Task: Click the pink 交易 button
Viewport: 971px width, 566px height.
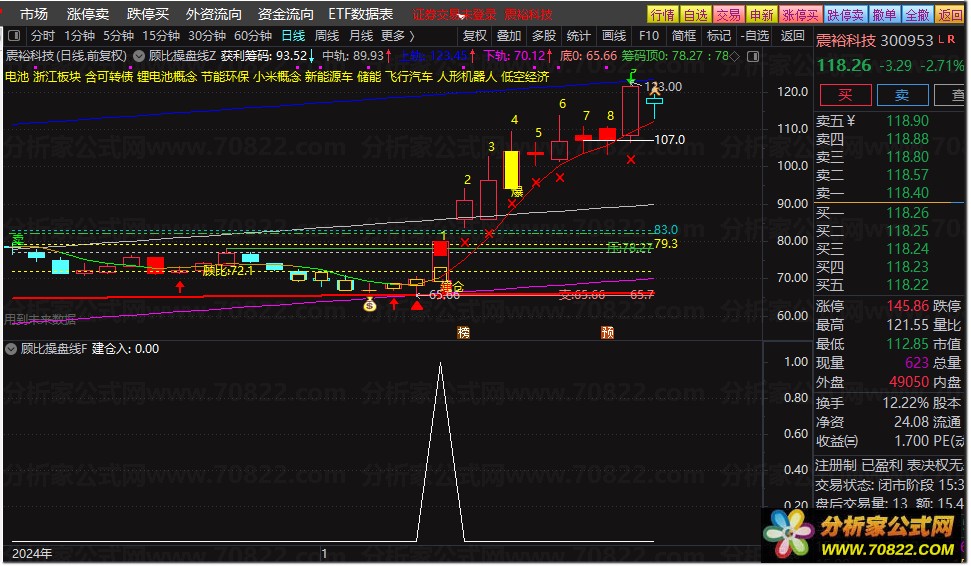Action: [728, 14]
